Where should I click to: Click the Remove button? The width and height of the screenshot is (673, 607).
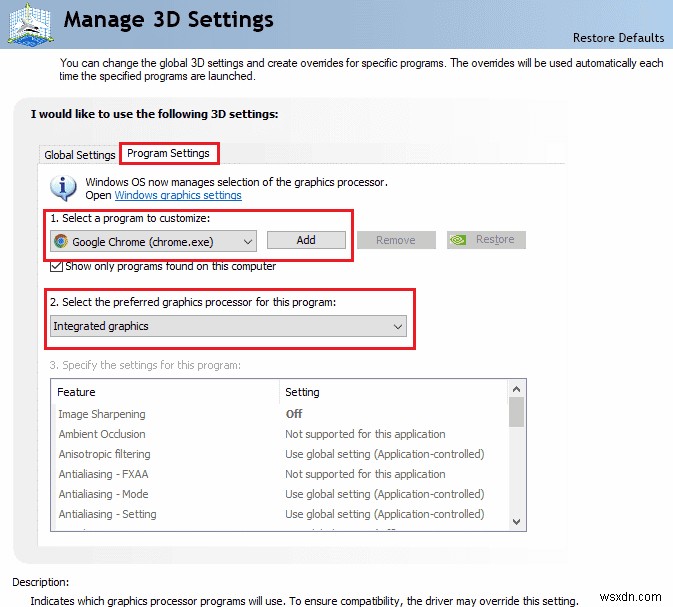[395, 240]
